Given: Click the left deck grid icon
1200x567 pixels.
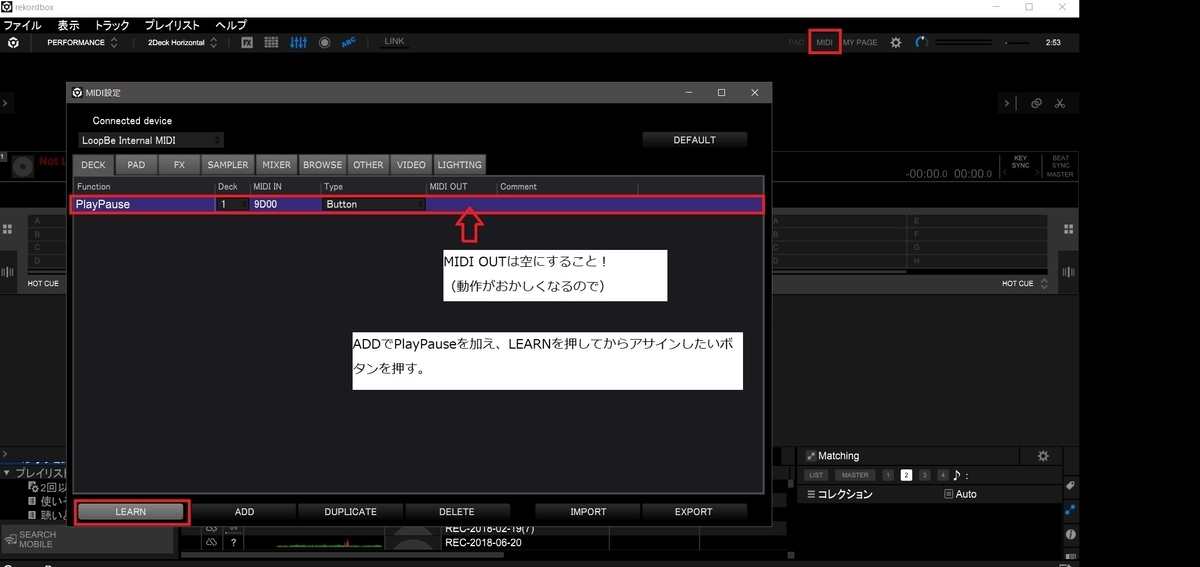Looking at the screenshot, I should 7,228.
